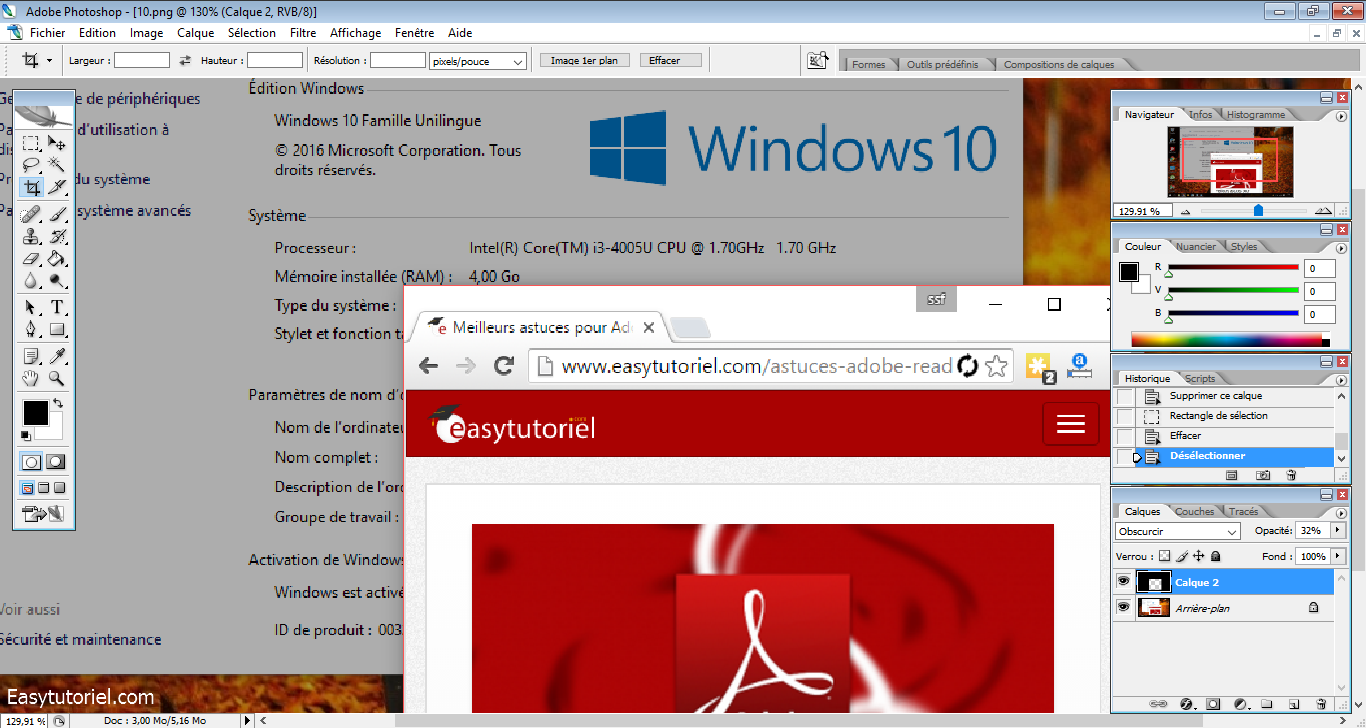The image size is (1366, 728).
Task: Click the red R color slider
Action: (x=1232, y=268)
